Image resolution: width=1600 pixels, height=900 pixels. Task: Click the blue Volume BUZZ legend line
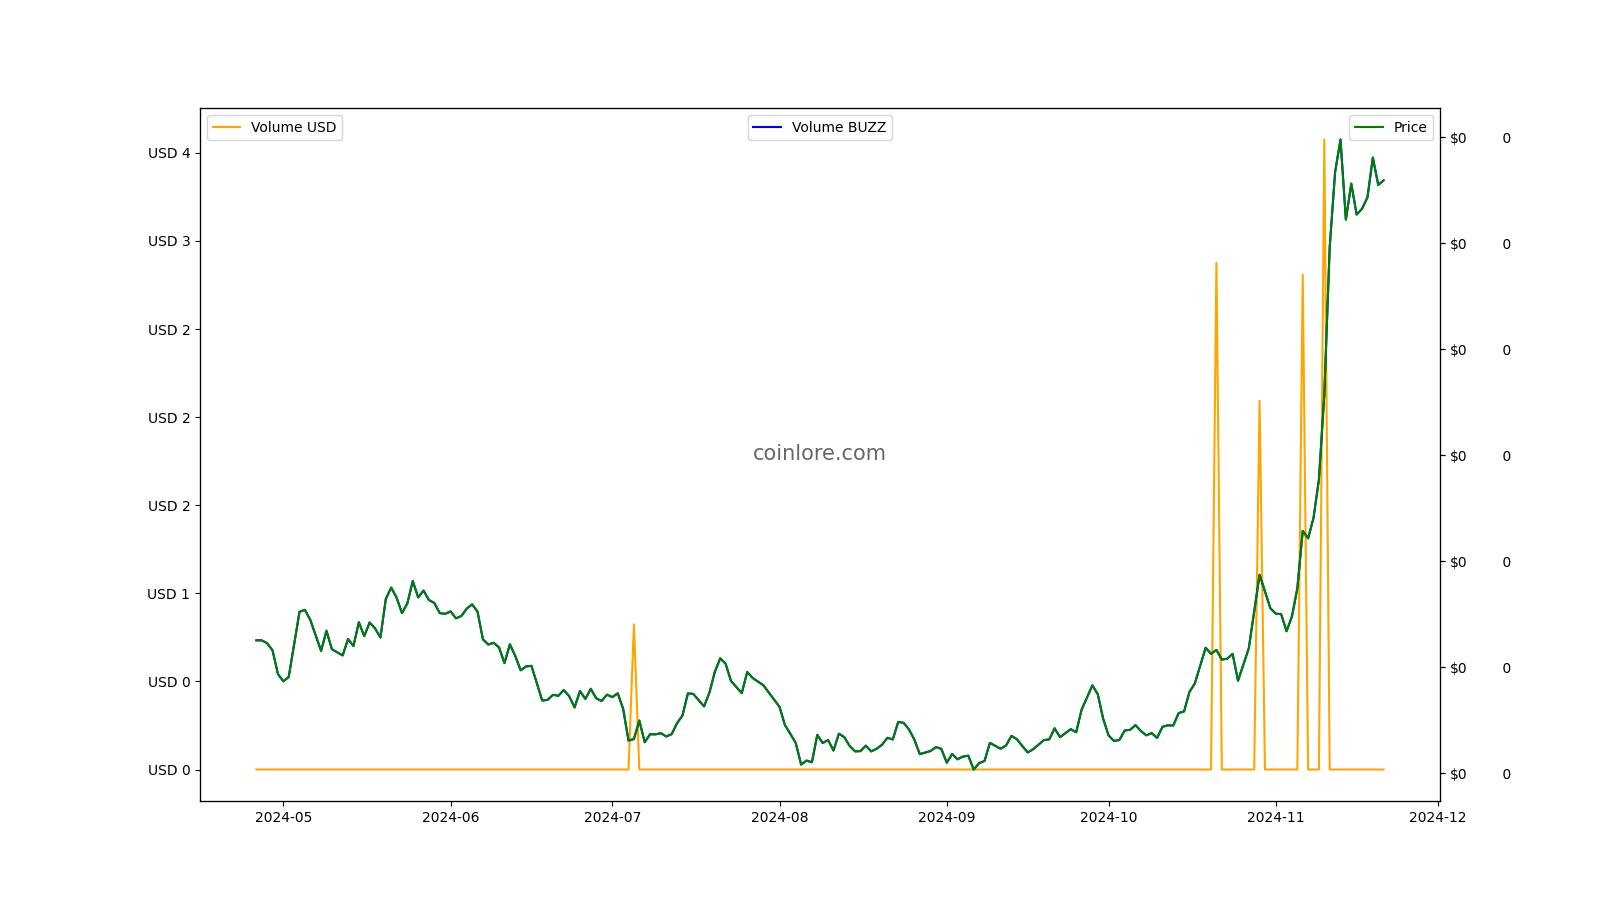click(x=768, y=127)
